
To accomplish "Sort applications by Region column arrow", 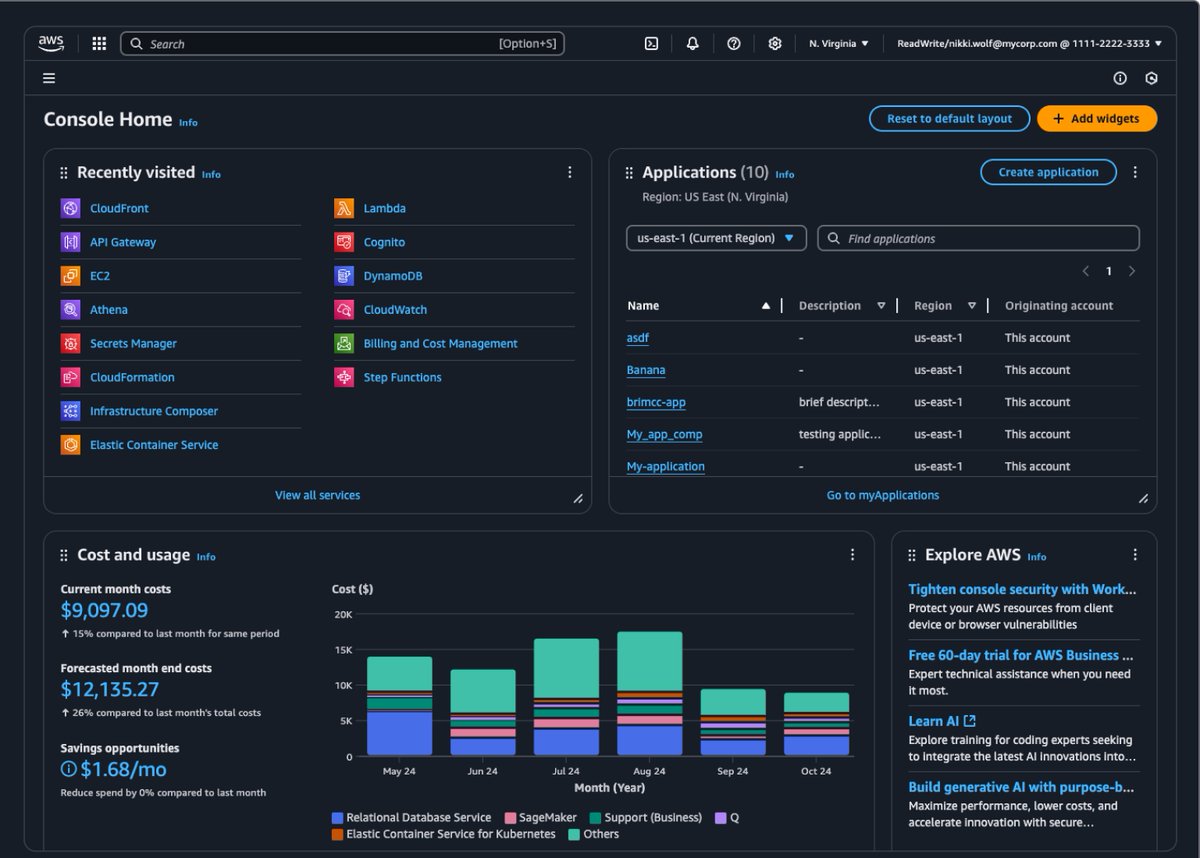I will point(971,306).
